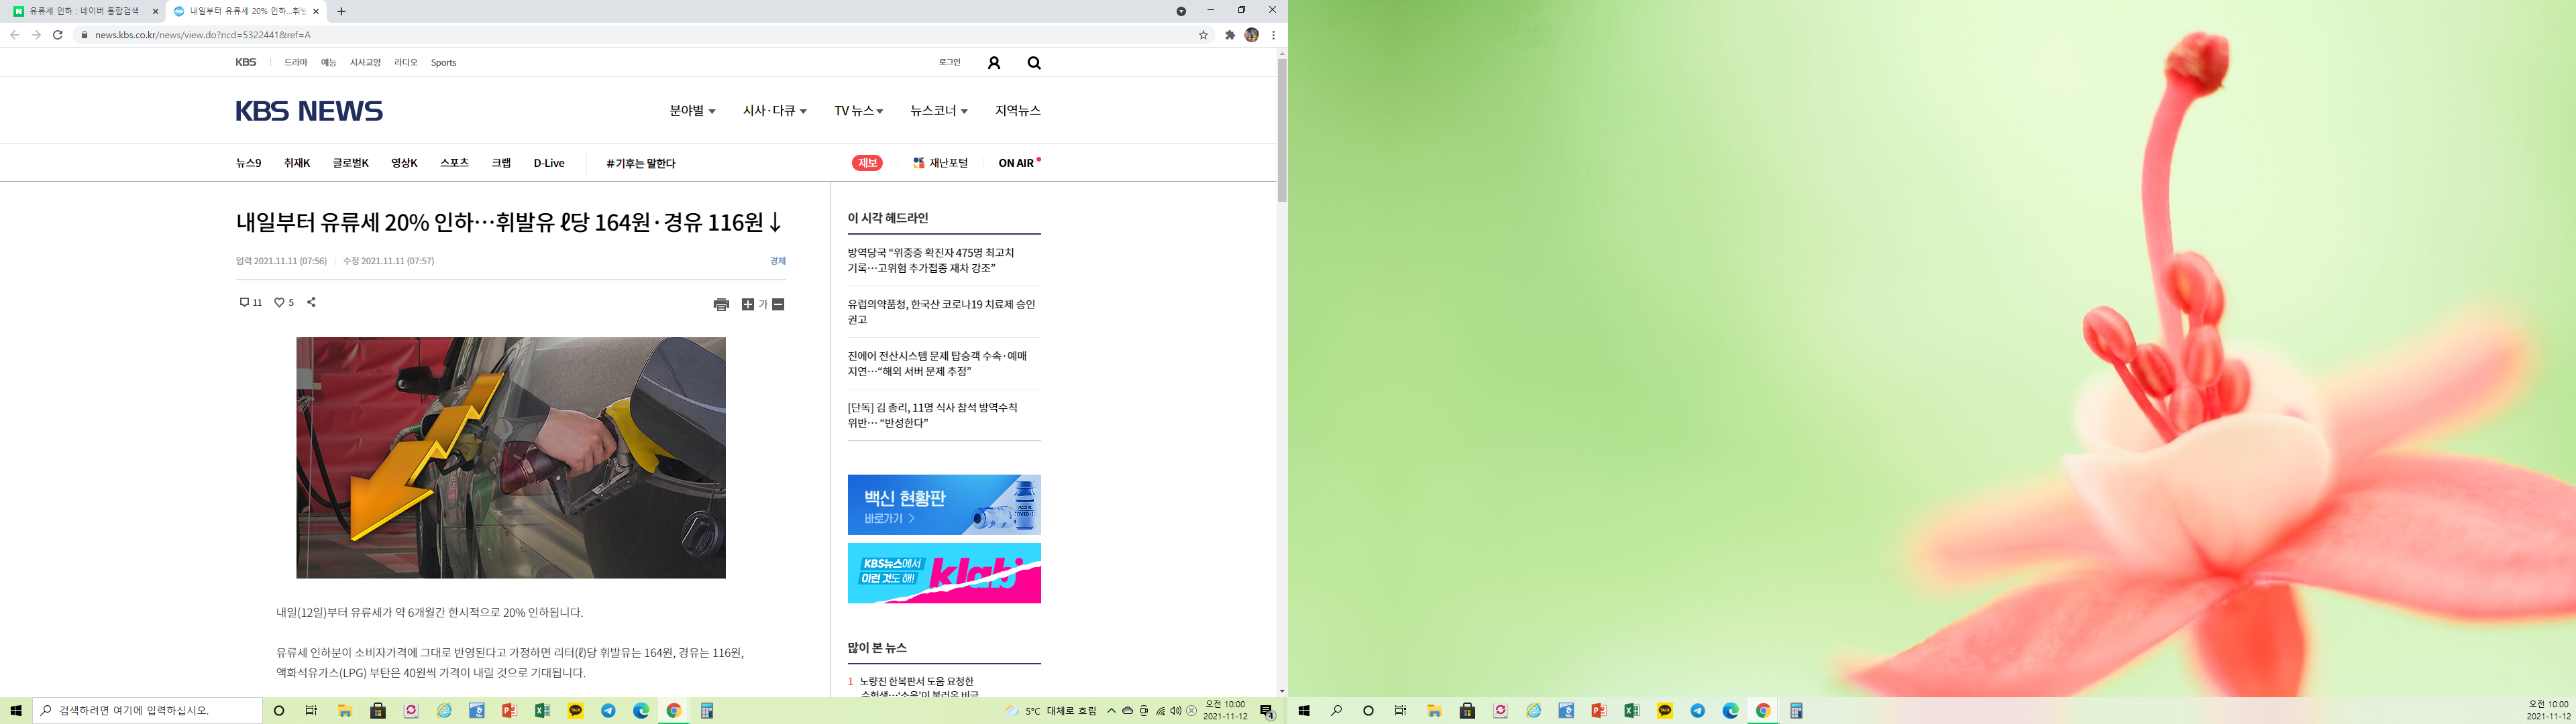The height and width of the screenshot is (724, 2576).
Task: Open the KBS user profile icon
Action: point(993,63)
